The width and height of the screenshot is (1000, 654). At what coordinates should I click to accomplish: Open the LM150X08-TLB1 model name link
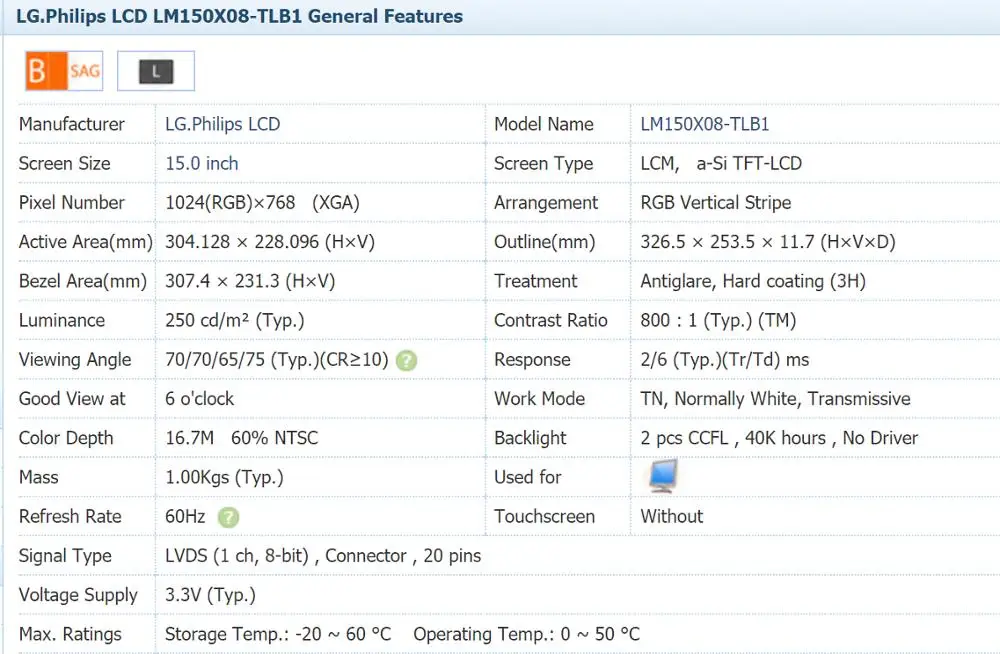point(704,124)
